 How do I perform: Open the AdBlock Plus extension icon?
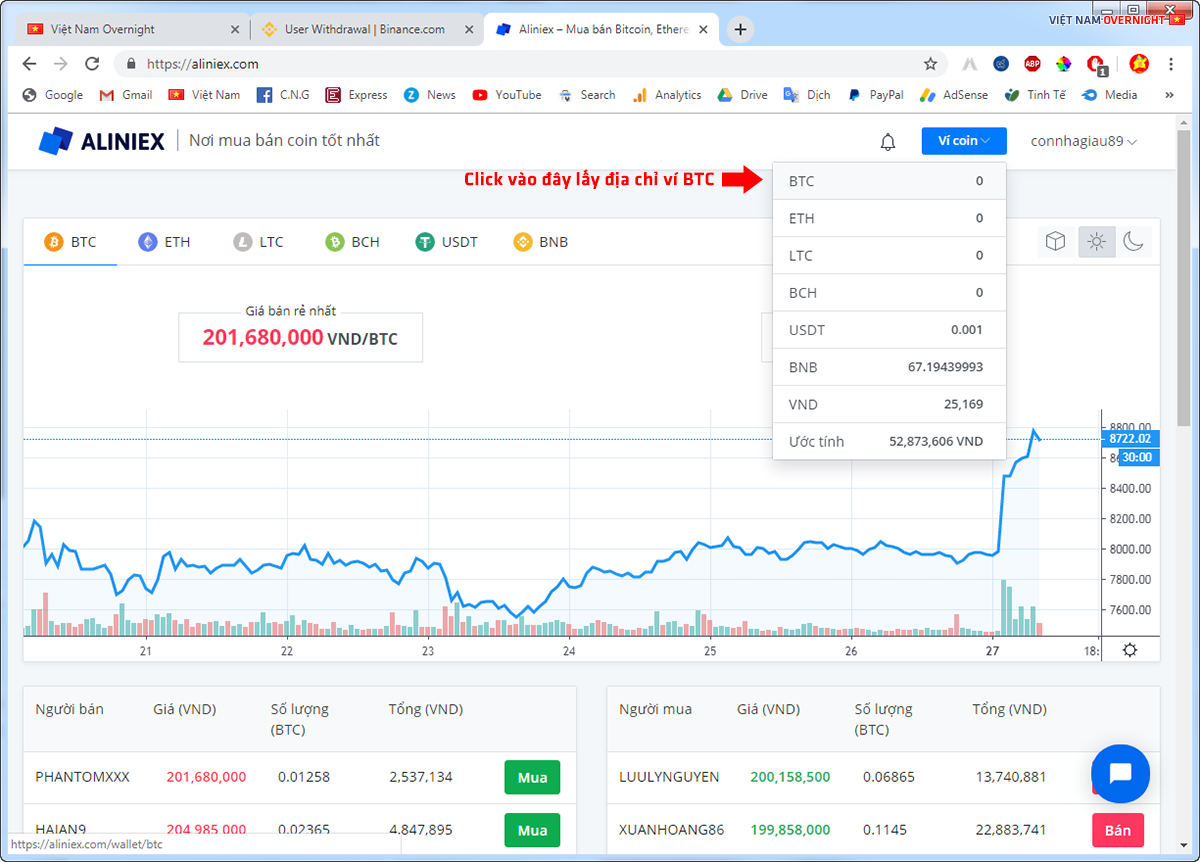point(1032,64)
